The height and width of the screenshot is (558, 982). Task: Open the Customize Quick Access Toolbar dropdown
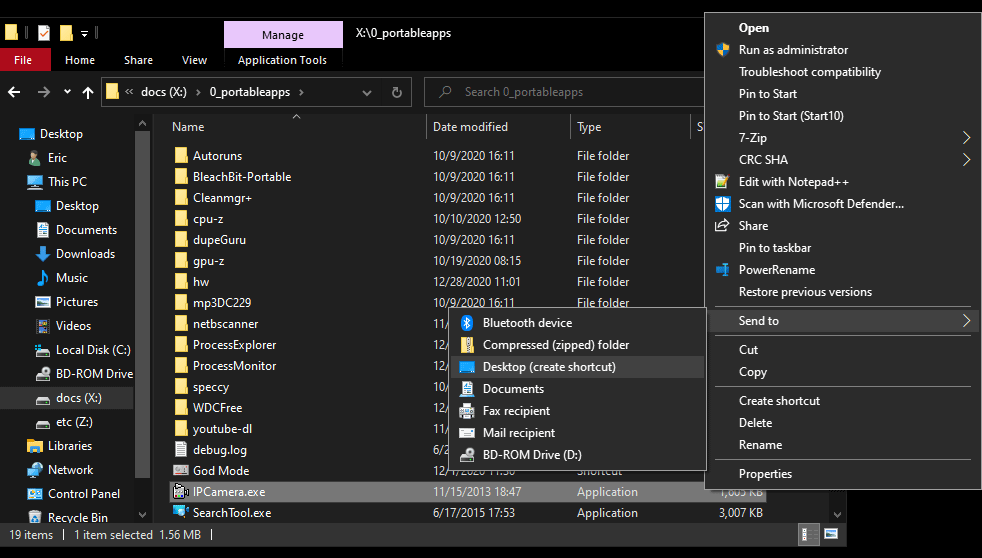pos(84,33)
